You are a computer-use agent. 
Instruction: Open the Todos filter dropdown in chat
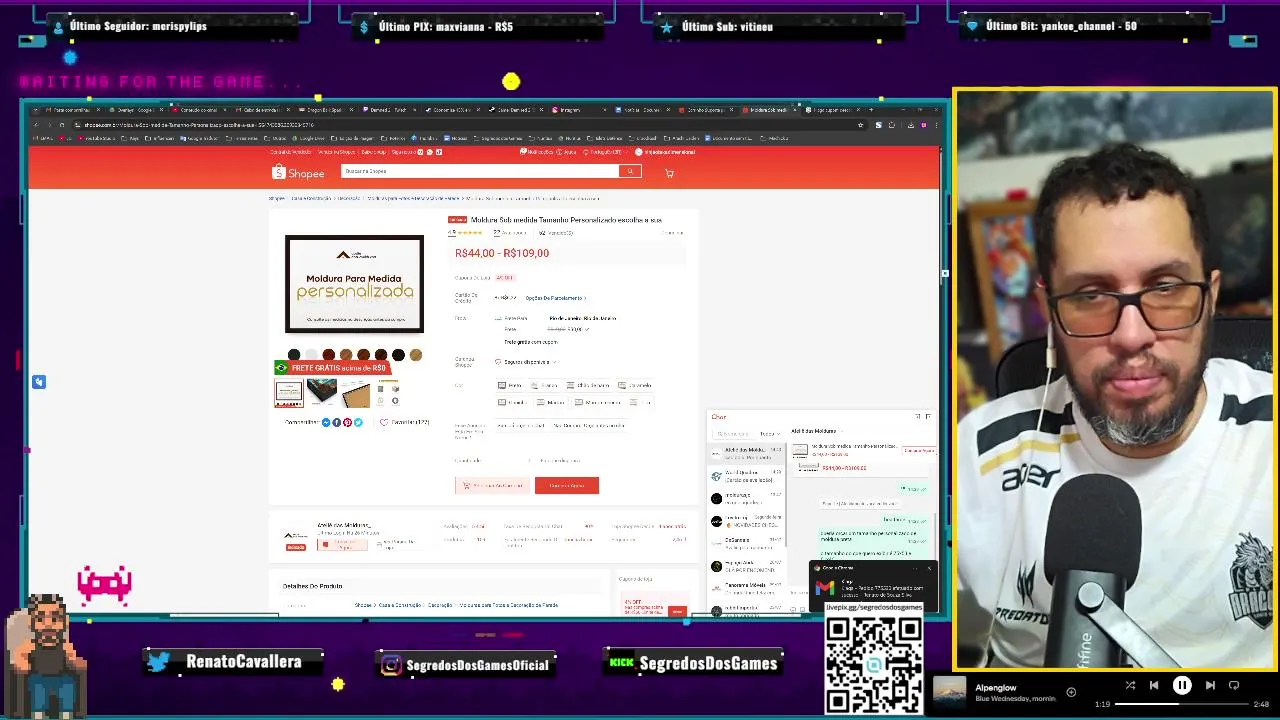(x=770, y=434)
